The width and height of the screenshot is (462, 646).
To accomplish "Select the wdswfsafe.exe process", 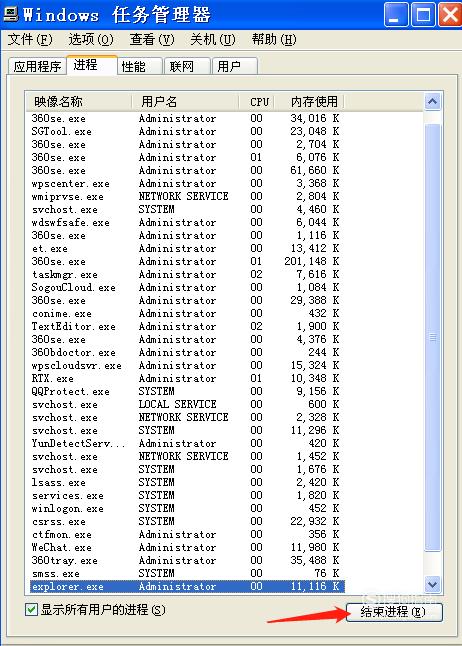I will 187,222.
